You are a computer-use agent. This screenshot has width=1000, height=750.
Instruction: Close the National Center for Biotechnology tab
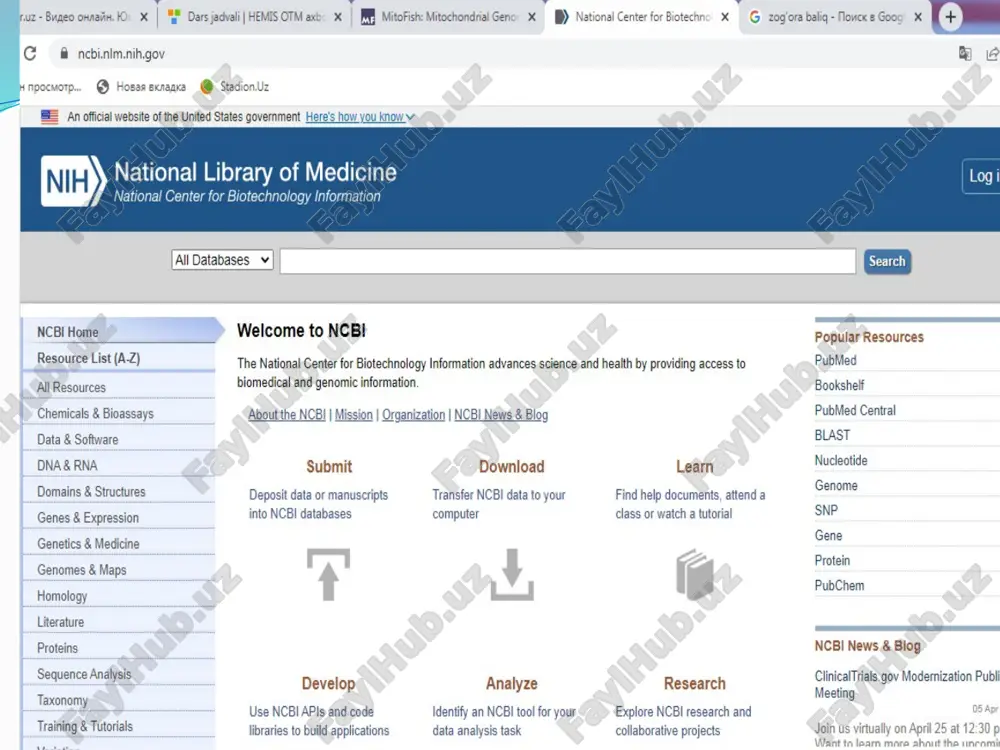coord(725,17)
